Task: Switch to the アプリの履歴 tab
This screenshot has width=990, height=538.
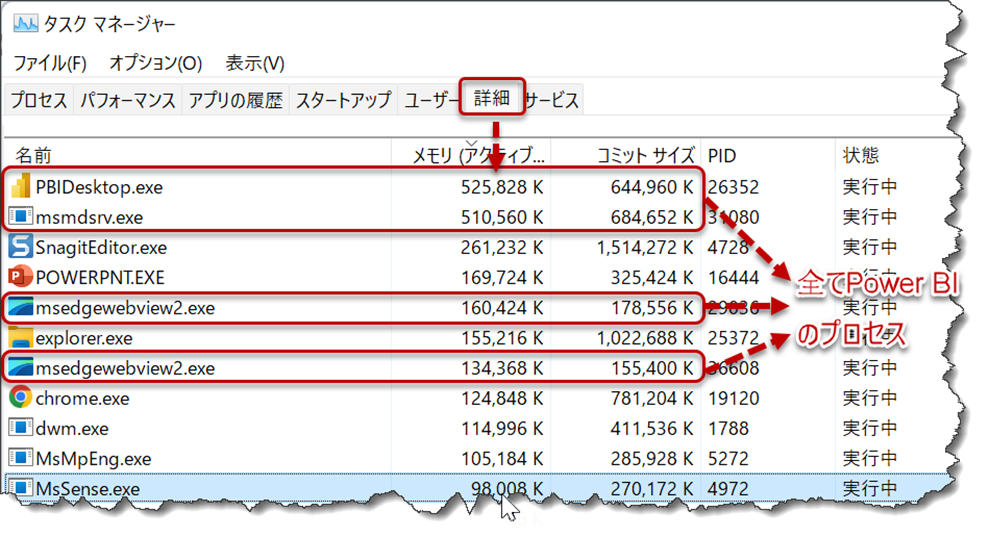Action: [x=236, y=100]
